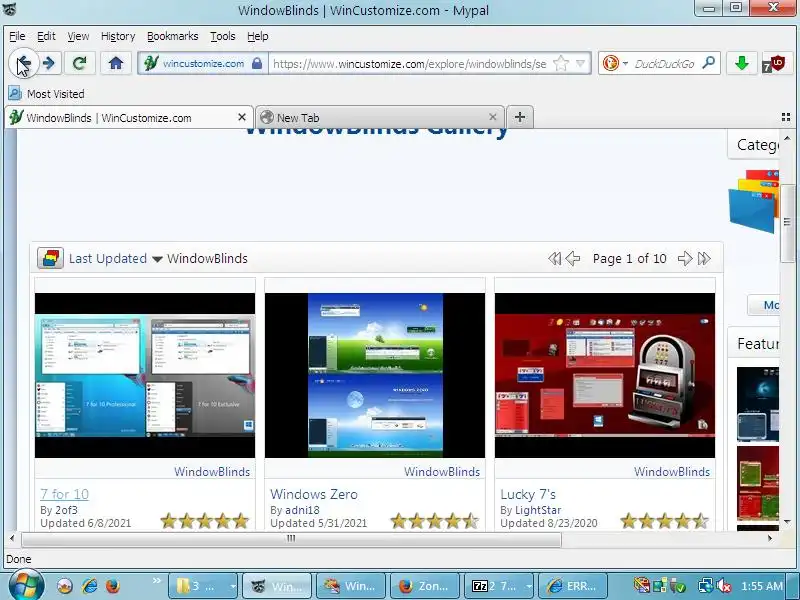800x600 pixels.
Task: Click the 7 for 10 title link
Action: pos(64,494)
